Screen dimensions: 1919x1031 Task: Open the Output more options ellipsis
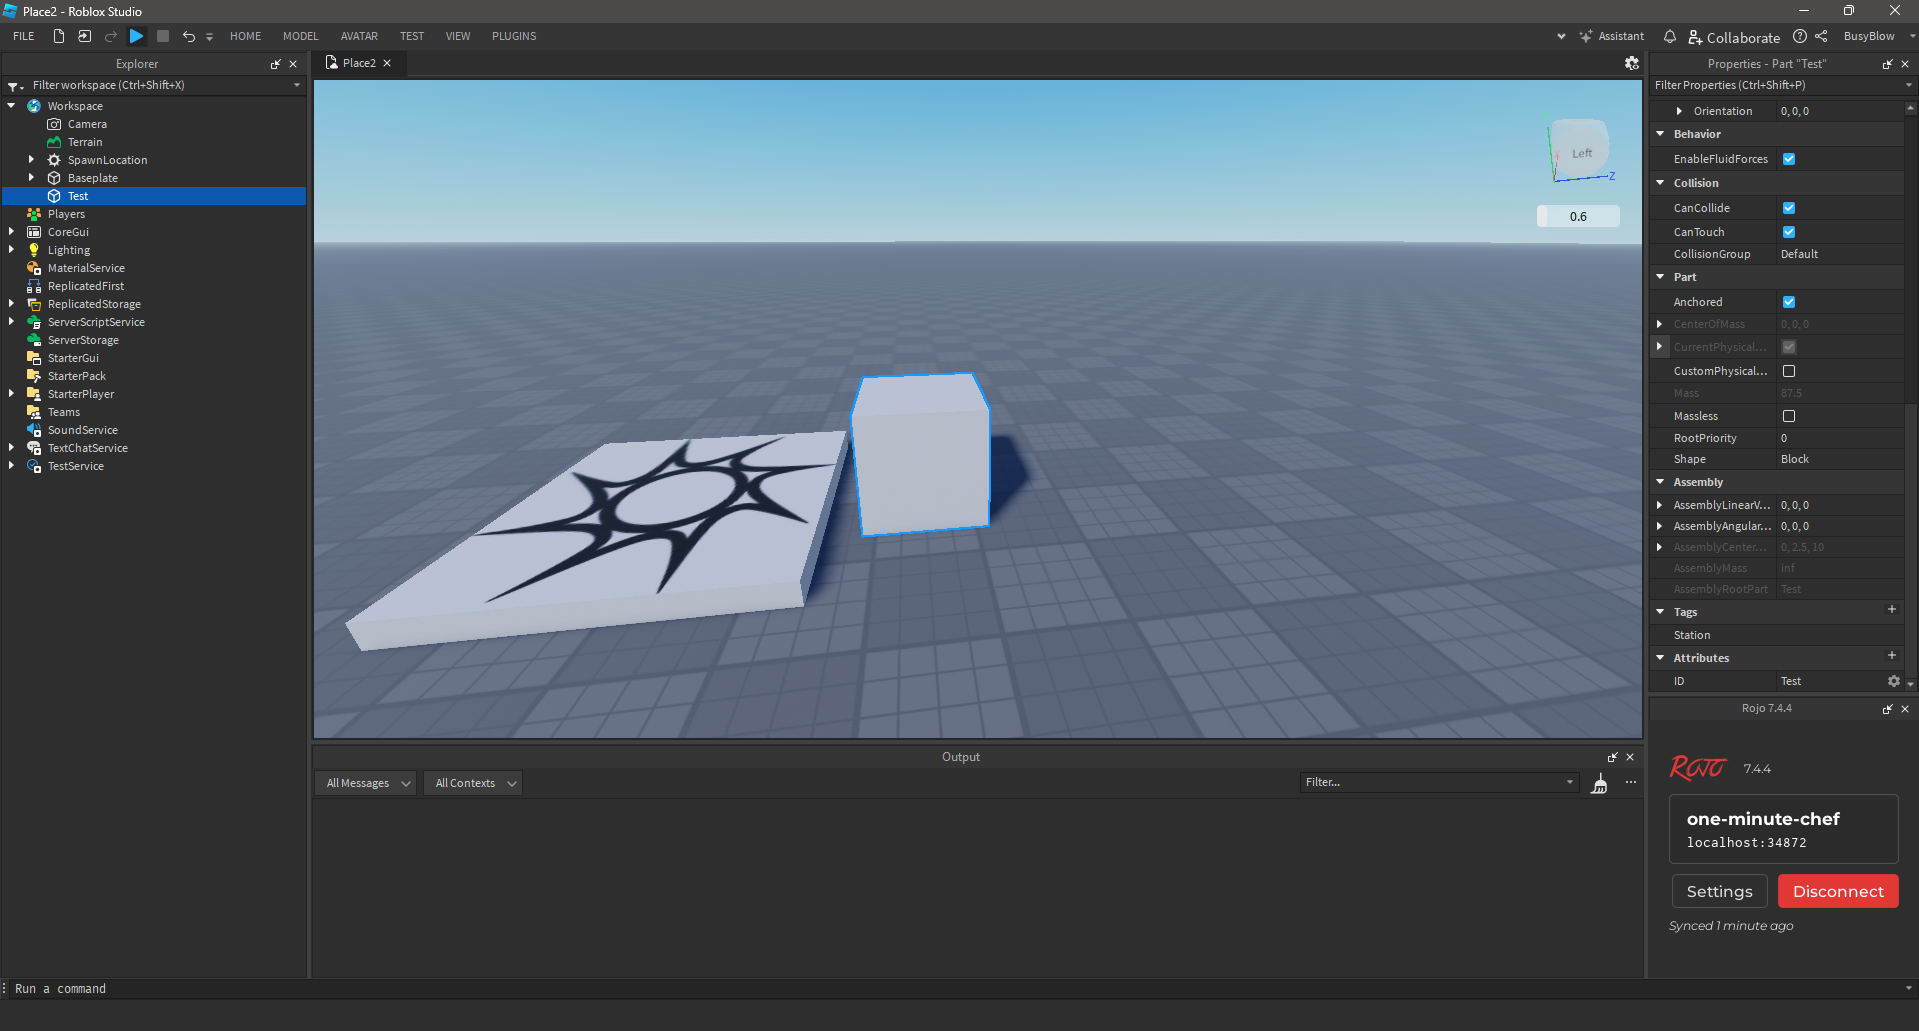[x=1631, y=782]
